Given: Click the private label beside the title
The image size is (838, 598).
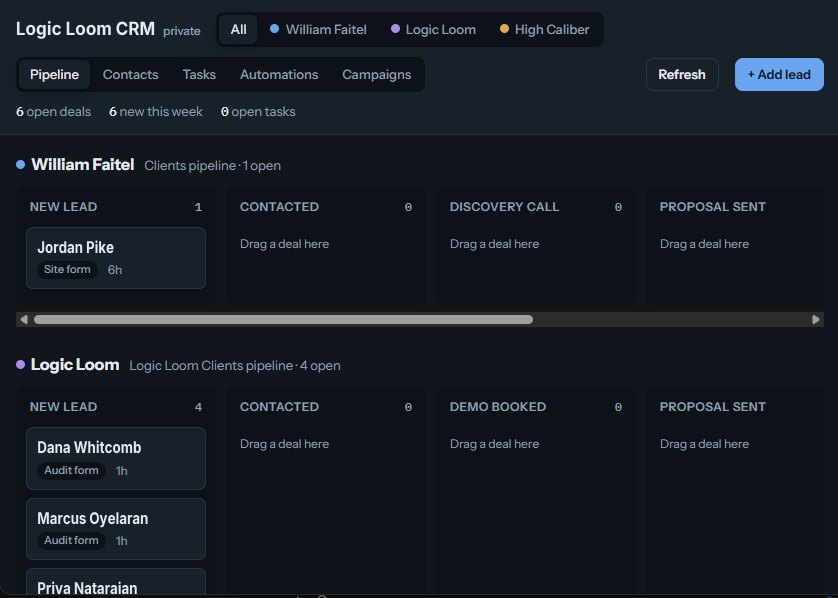Looking at the screenshot, I should click(182, 31).
